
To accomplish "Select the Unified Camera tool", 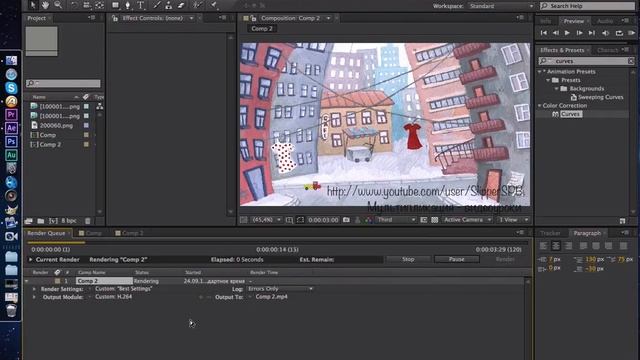I will (x=87, y=5).
